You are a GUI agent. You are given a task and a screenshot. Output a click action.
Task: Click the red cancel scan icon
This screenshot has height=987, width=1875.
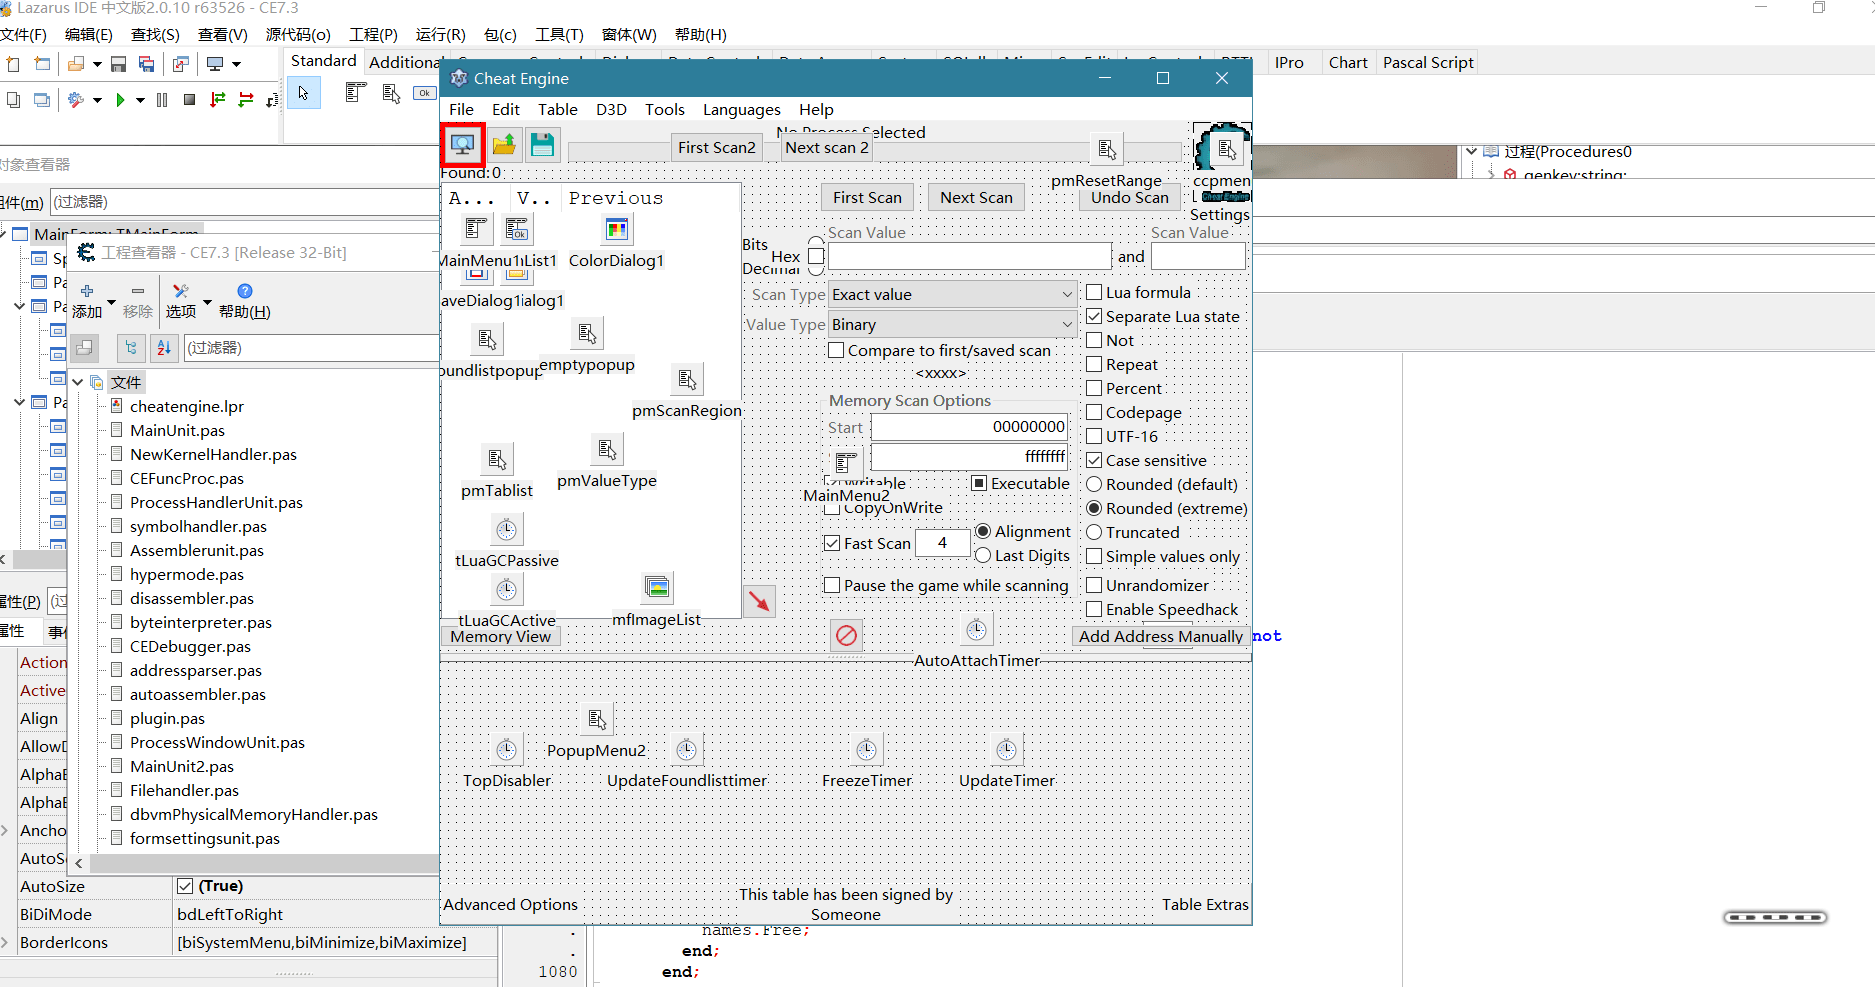click(846, 635)
